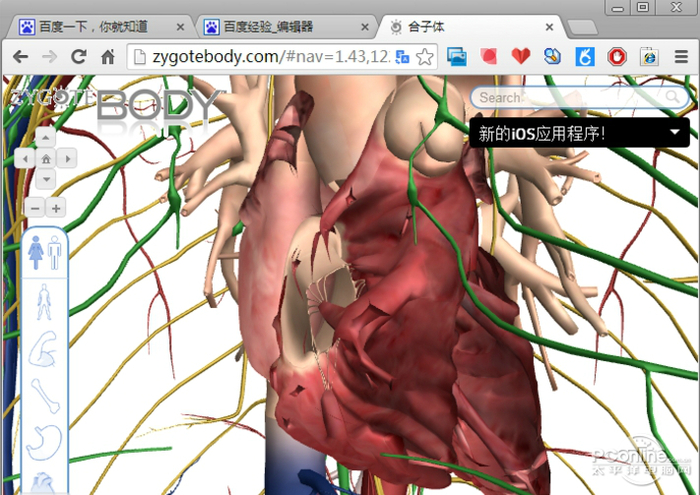Viewport: 700px width, 495px height.
Task: Click the Search input field
Action: (580, 97)
